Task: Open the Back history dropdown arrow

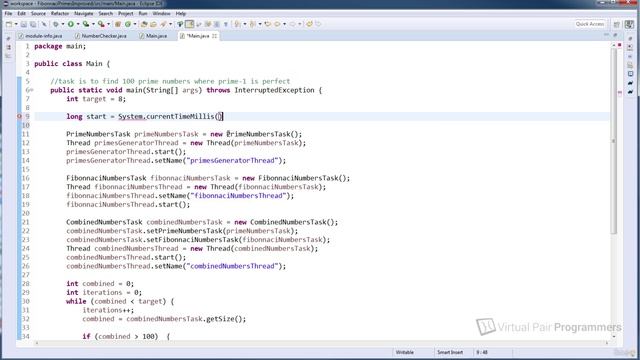Action: point(284,24)
